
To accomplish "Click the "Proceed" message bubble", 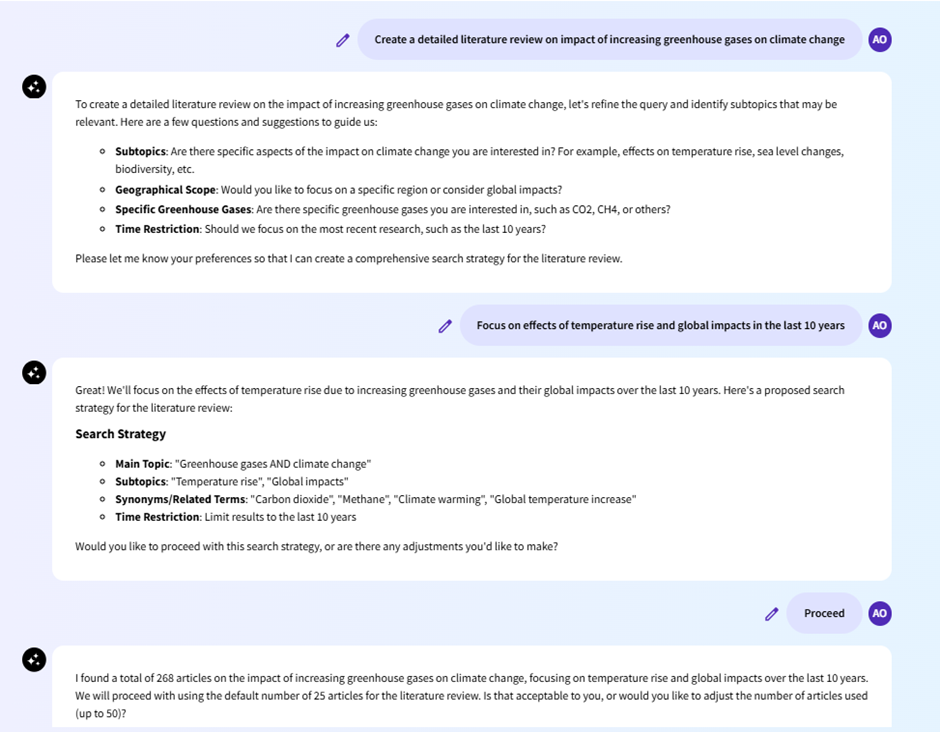I will coord(824,614).
